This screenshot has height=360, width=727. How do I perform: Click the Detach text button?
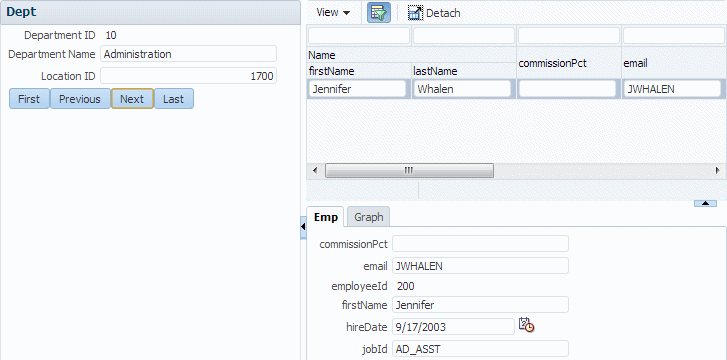coord(443,13)
